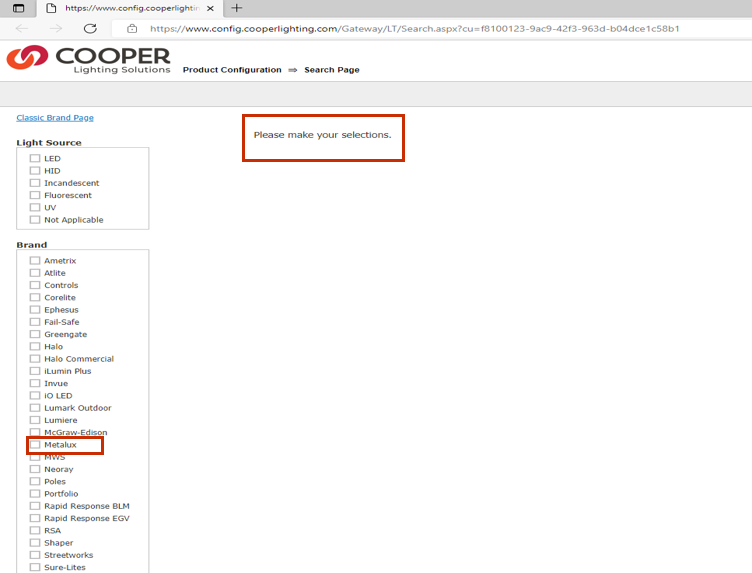
Task: Close the cooperlighting browser tab
Action: [x=210, y=8]
